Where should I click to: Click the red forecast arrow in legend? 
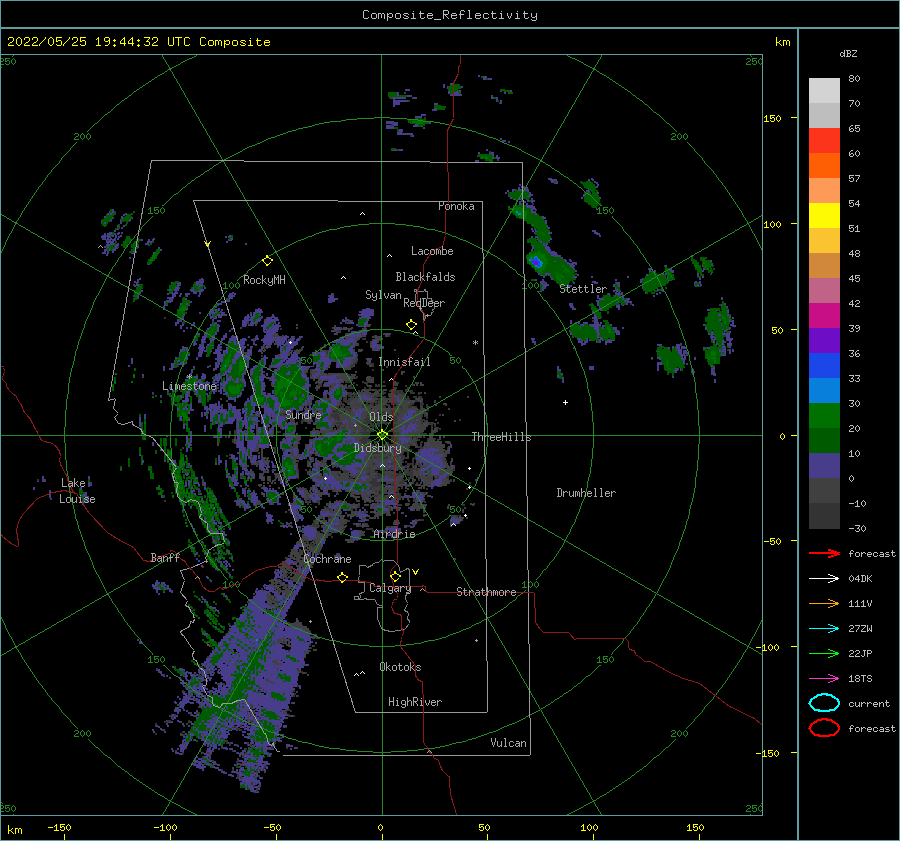(x=824, y=553)
